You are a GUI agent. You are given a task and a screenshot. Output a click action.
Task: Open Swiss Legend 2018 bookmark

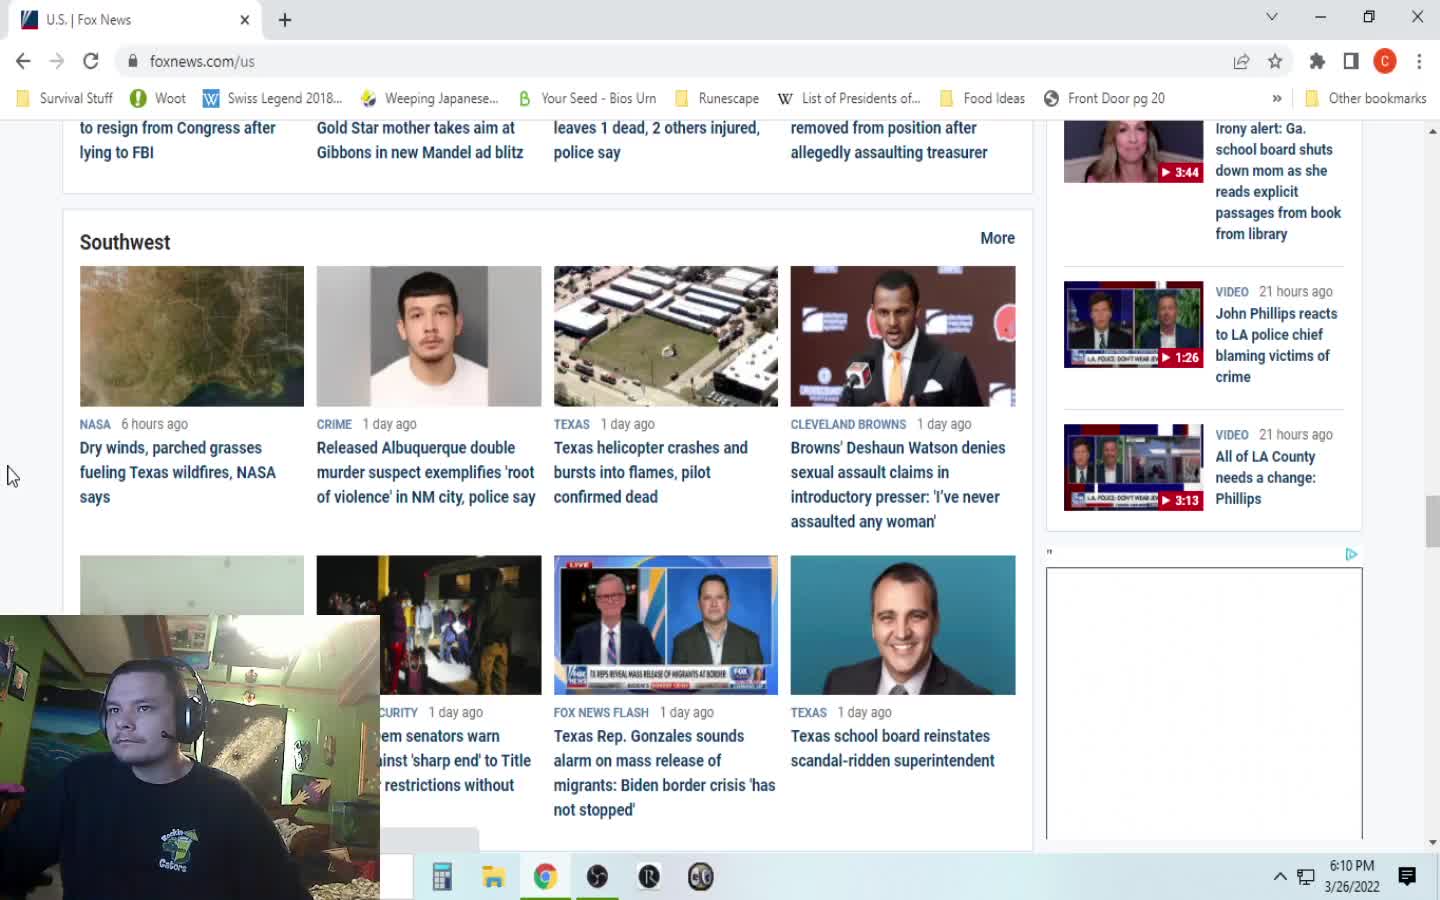(272, 98)
